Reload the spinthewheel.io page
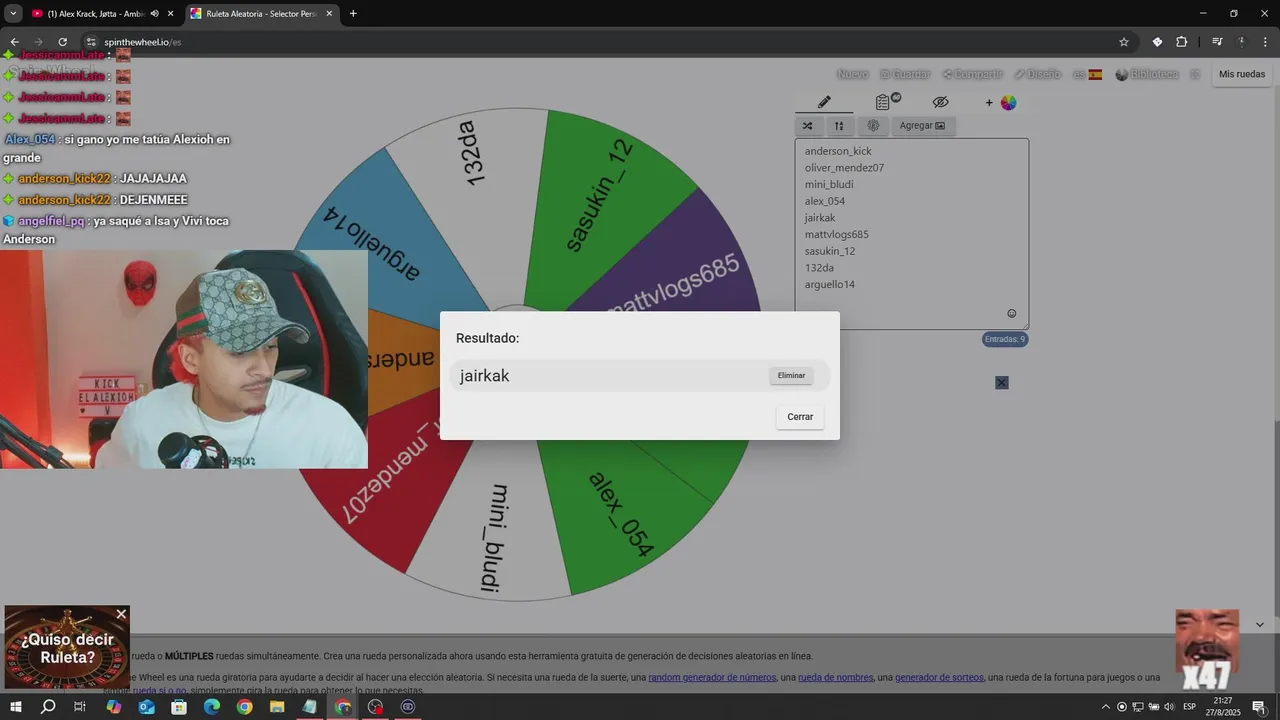The height and width of the screenshot is (720, 1280). [x=62, y=42]
